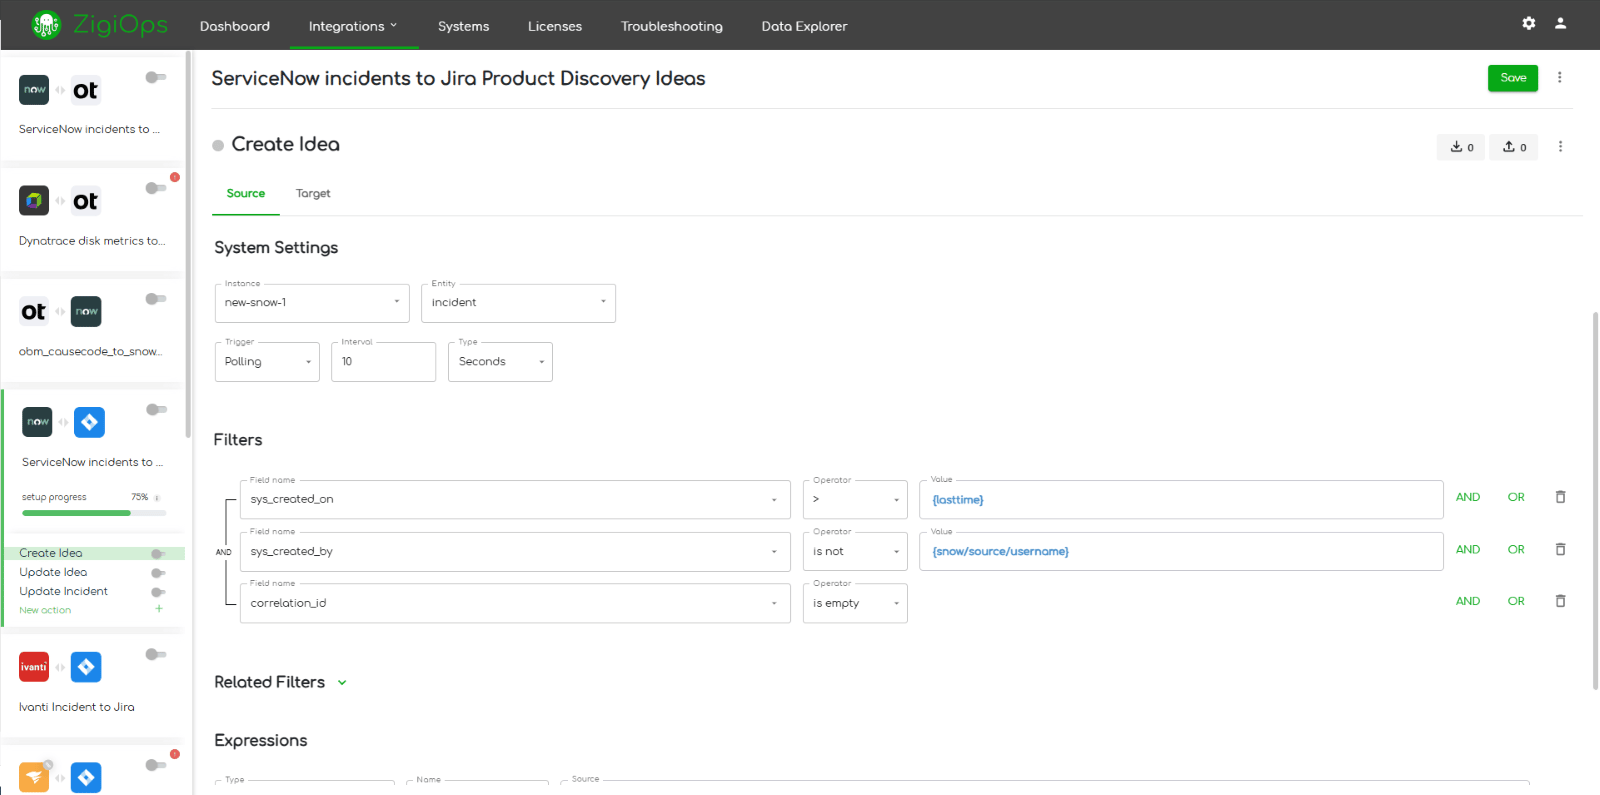
Task: Click ot icon in obm_causecode_to_snow card
Action: [x=34, y=312]
